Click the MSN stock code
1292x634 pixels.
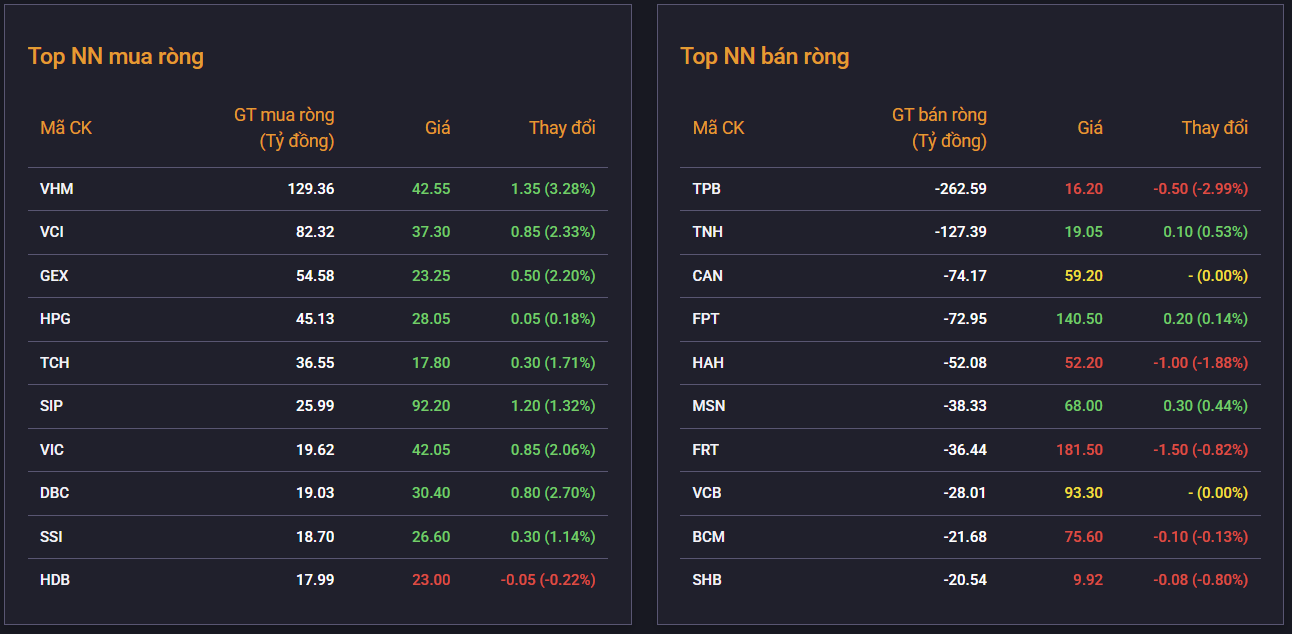709,406
